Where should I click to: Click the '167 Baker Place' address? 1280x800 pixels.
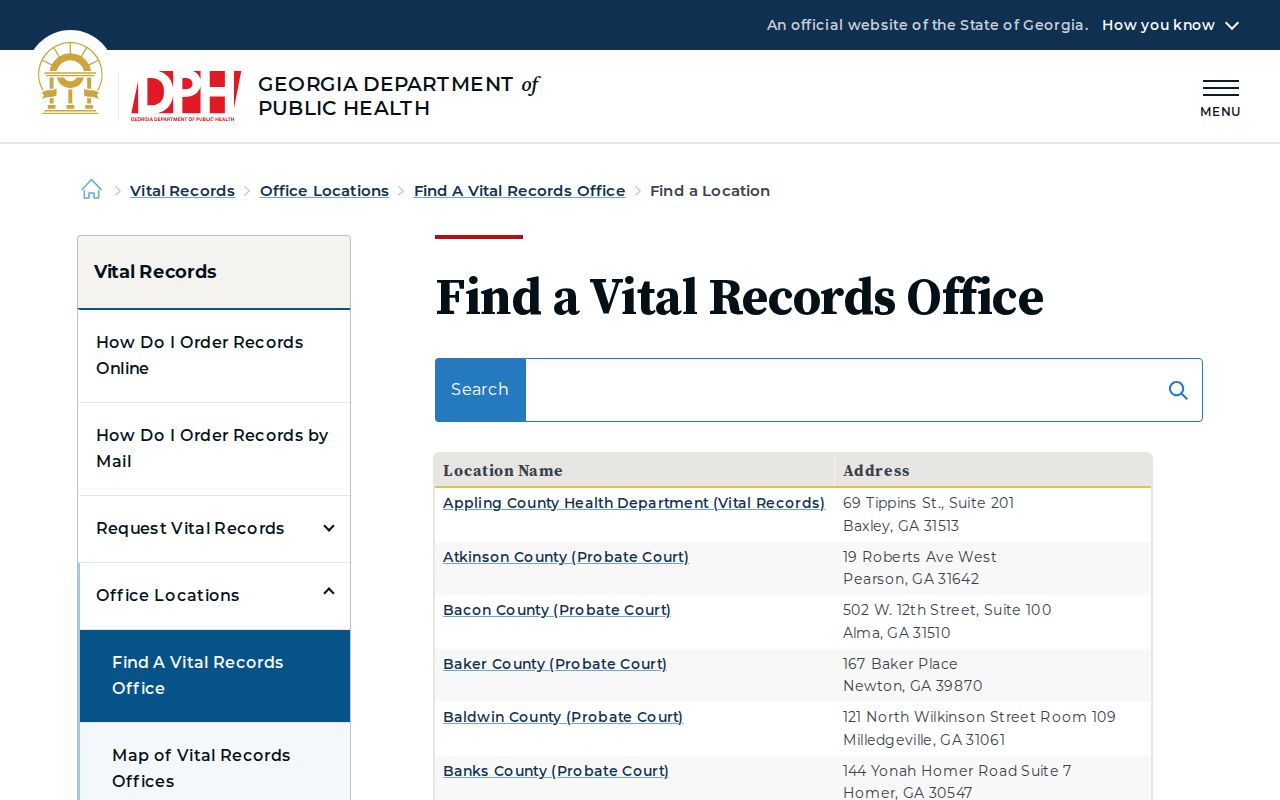point(900,664)
